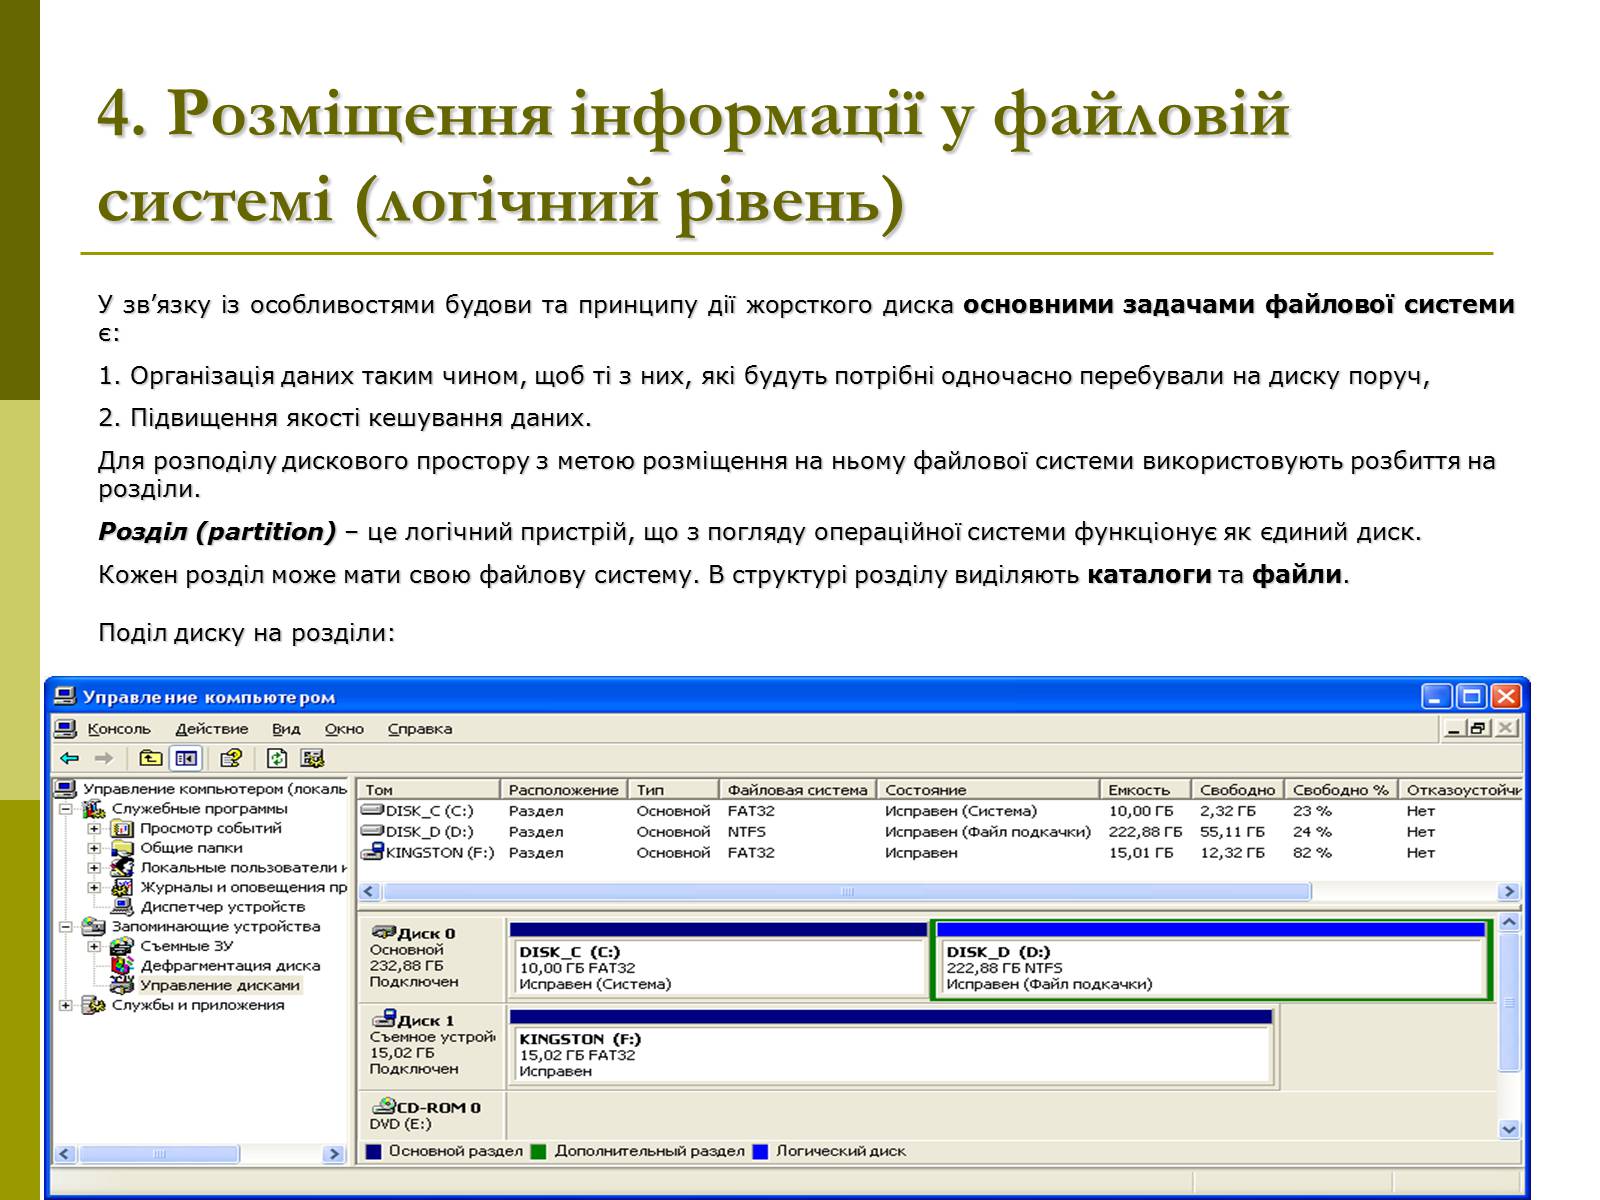Image resolution: width=1600 pixels, height=1200 pixels.
Task: Click the tree pane scrollbar right arrow
Action: [x=334, y=1153]
